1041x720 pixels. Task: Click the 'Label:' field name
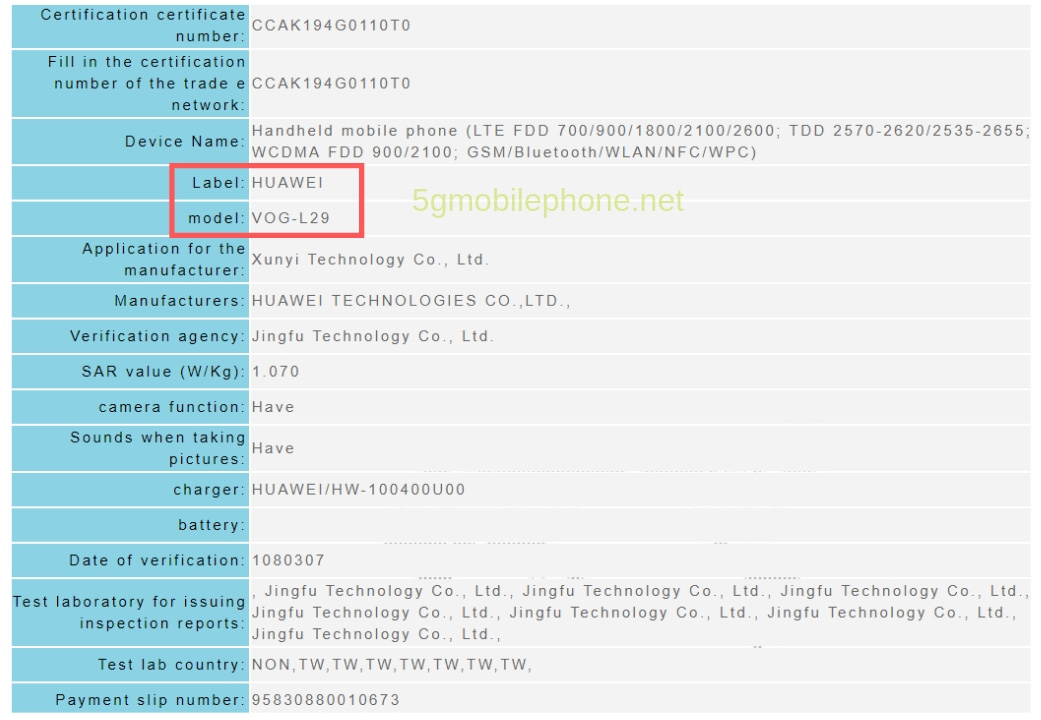coord(218,183)
